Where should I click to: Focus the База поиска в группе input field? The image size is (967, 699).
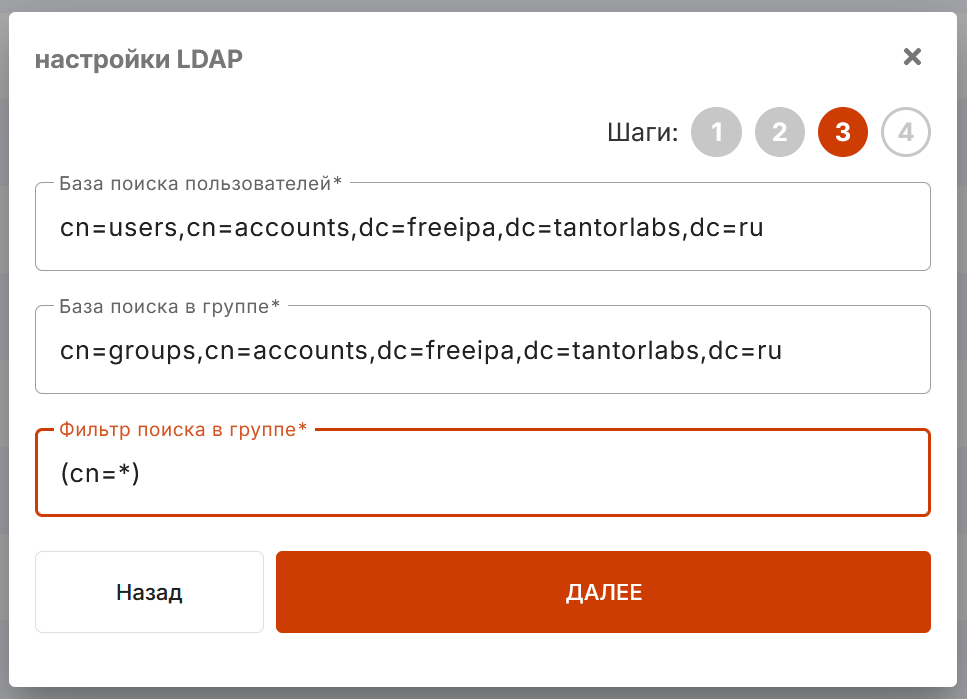[x=483, y=350]
